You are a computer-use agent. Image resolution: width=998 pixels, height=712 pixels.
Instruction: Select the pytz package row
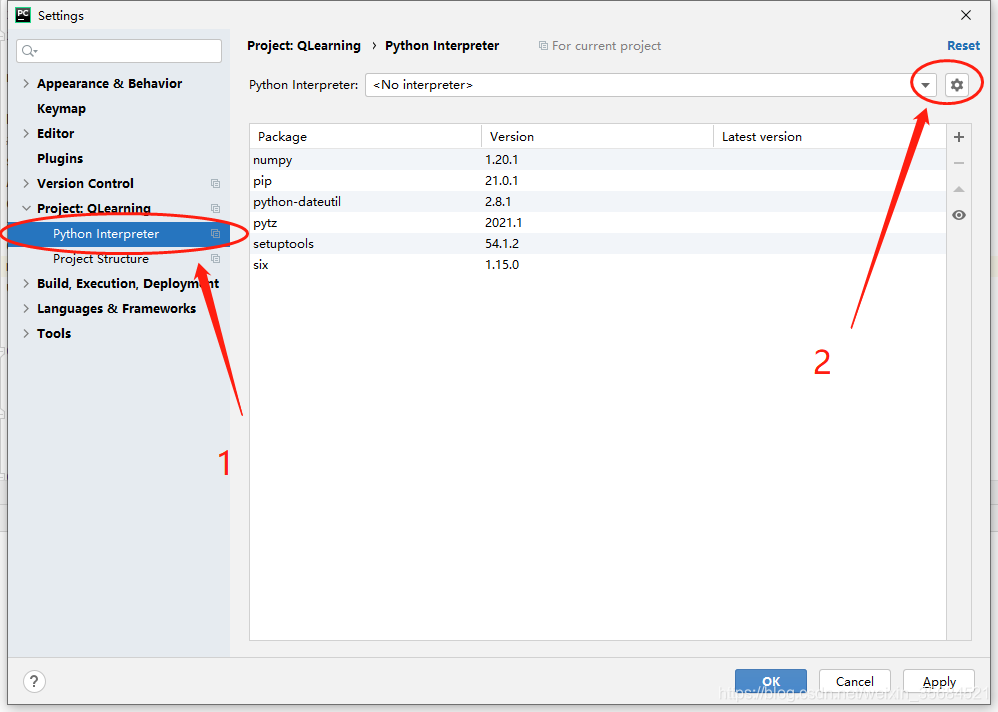pyautogui.click(x=598, y=222)
